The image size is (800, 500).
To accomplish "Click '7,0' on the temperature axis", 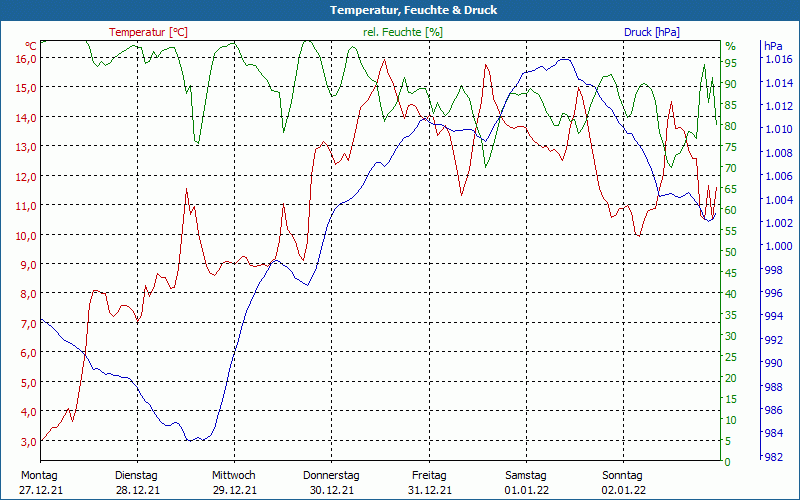I will click(29, 323).
